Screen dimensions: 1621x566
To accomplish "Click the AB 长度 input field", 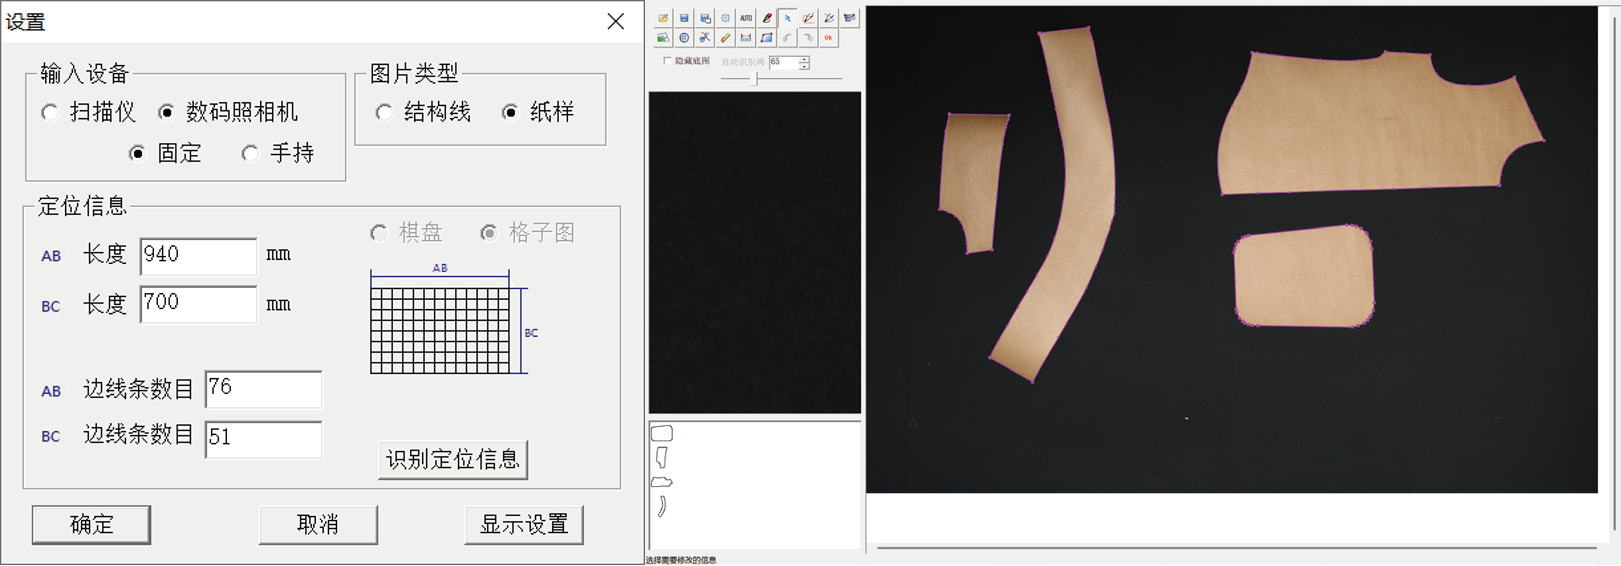I will coord(198,256).
